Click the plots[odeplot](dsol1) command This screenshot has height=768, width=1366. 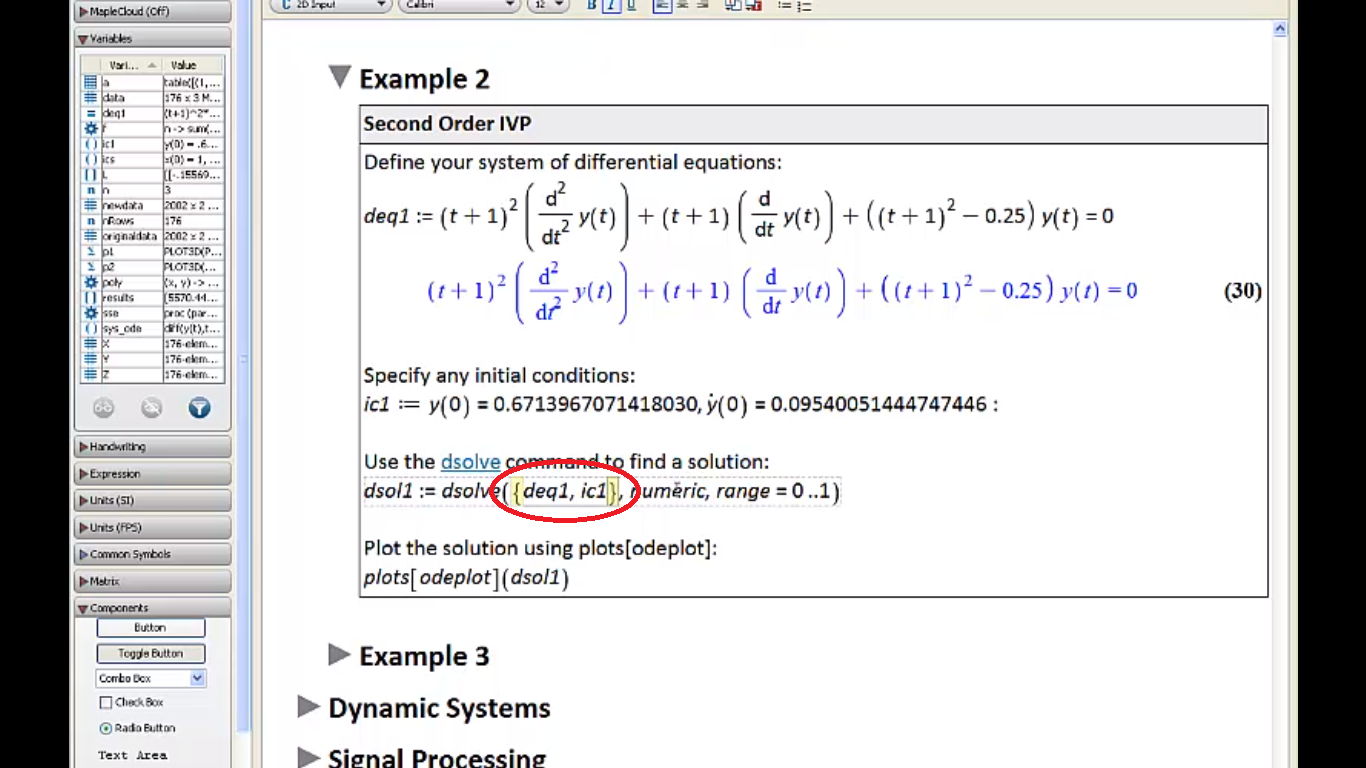[x=466, y=578]
